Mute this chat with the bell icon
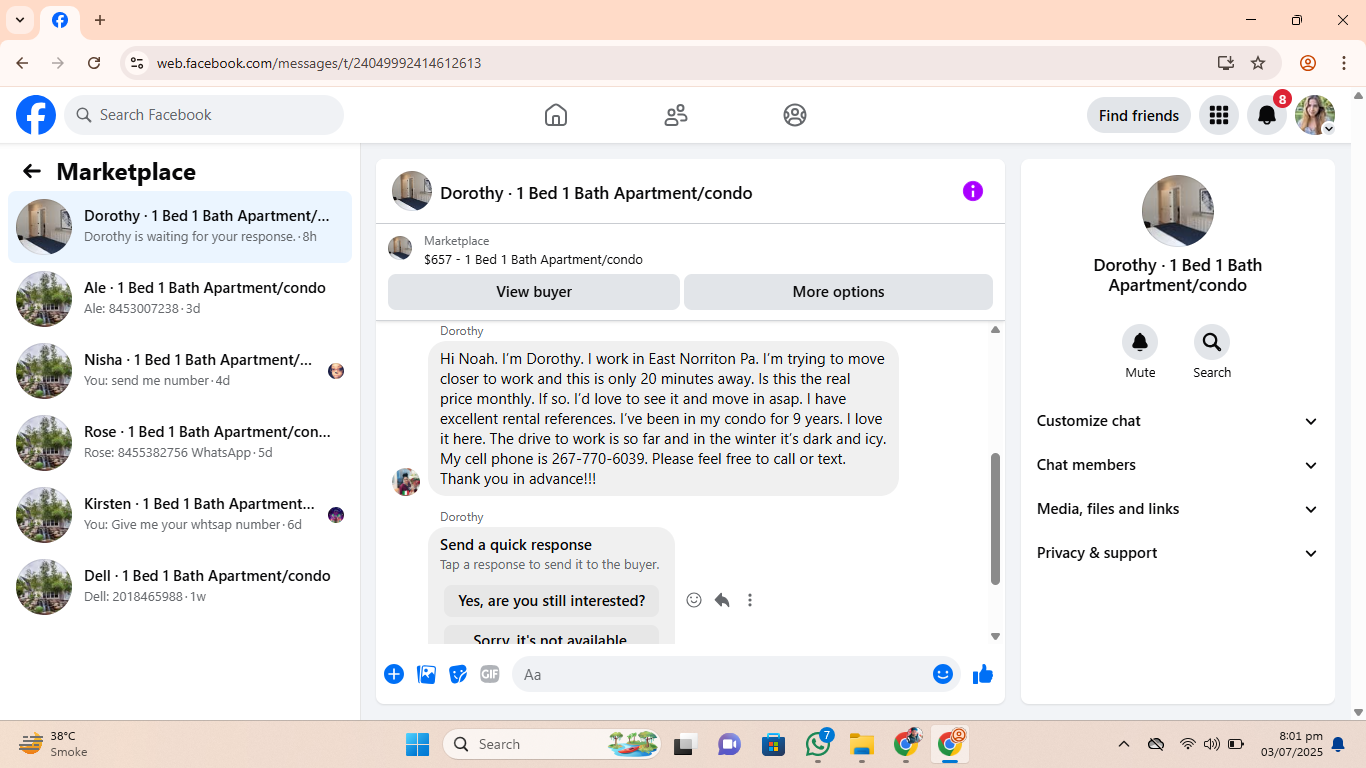The width and height of the screenshot is (1366, 768). pyautogui.click(x=1140, y=342)
